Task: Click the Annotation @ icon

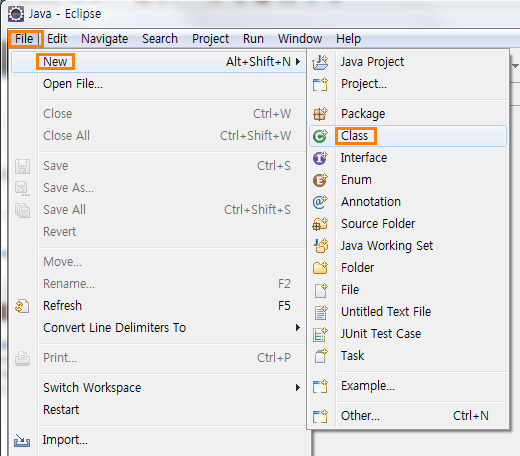Action: coord(320,202)
